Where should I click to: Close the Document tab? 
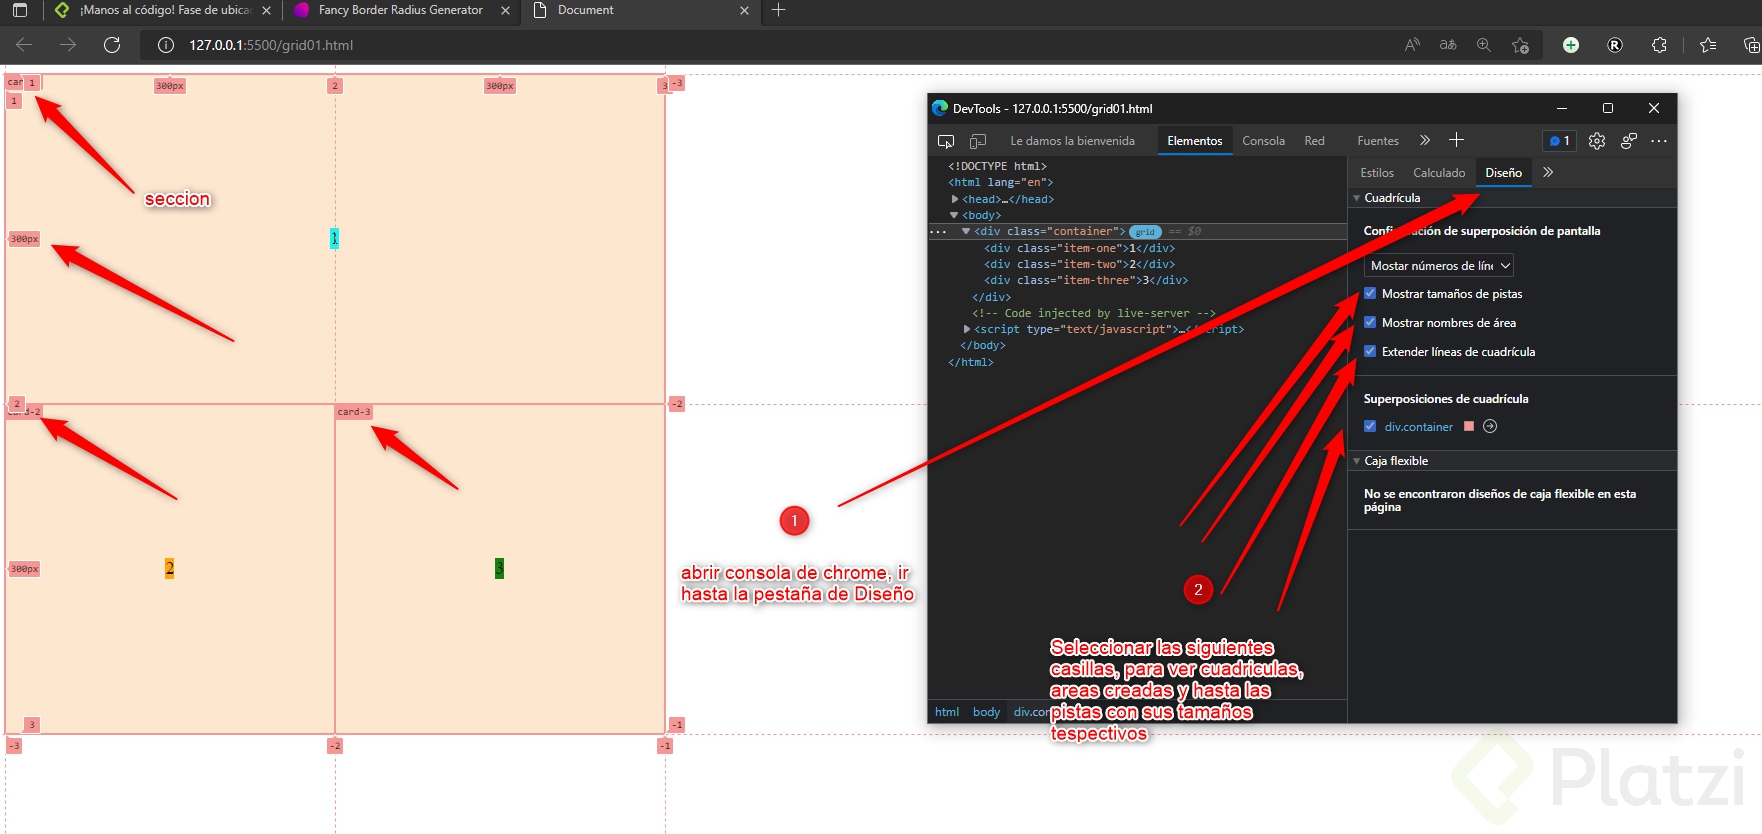pyautogui.click(x=744, y=10)
